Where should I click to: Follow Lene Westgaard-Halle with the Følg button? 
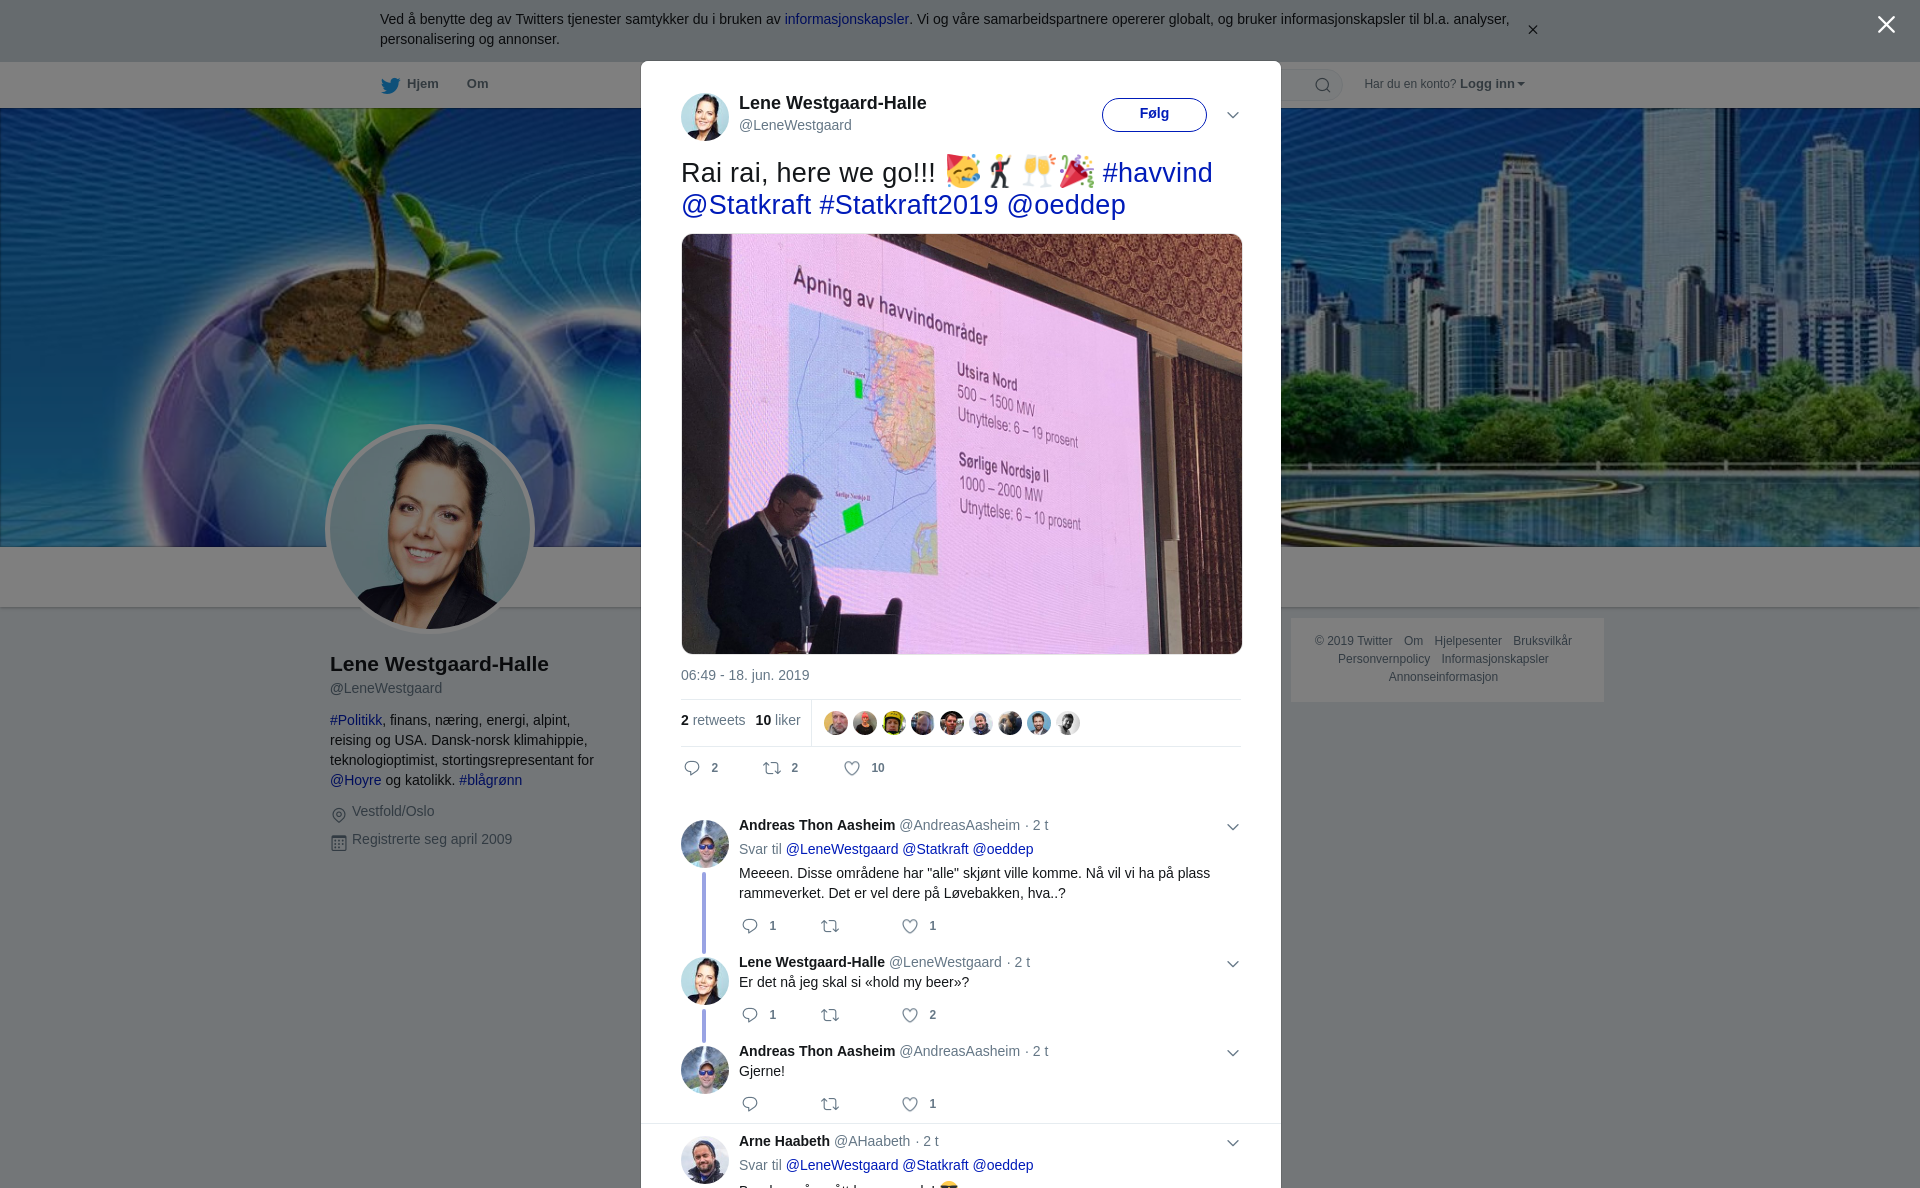click(1154, 114)
